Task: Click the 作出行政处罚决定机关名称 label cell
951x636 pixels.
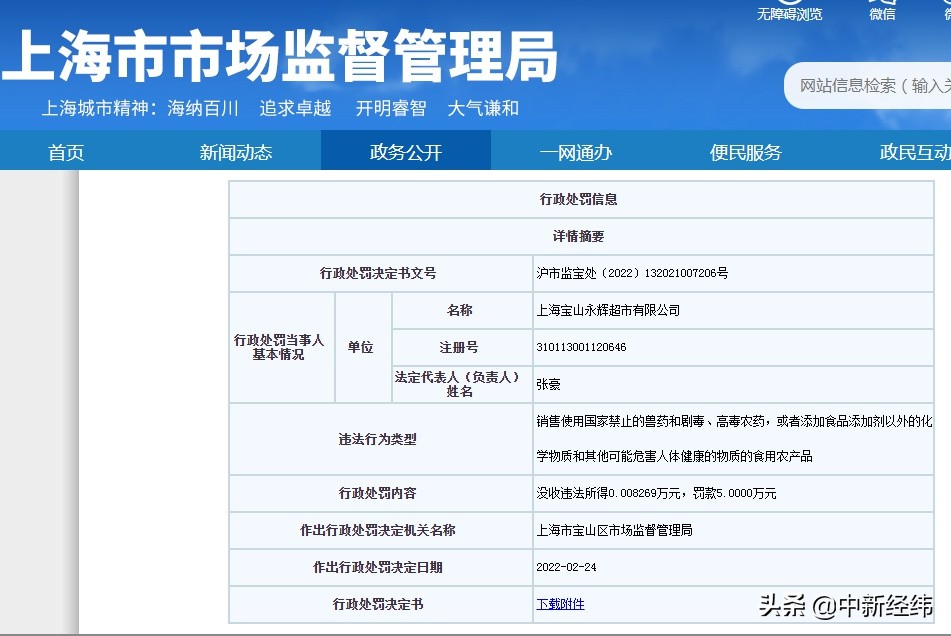Action: coord(381,531)
